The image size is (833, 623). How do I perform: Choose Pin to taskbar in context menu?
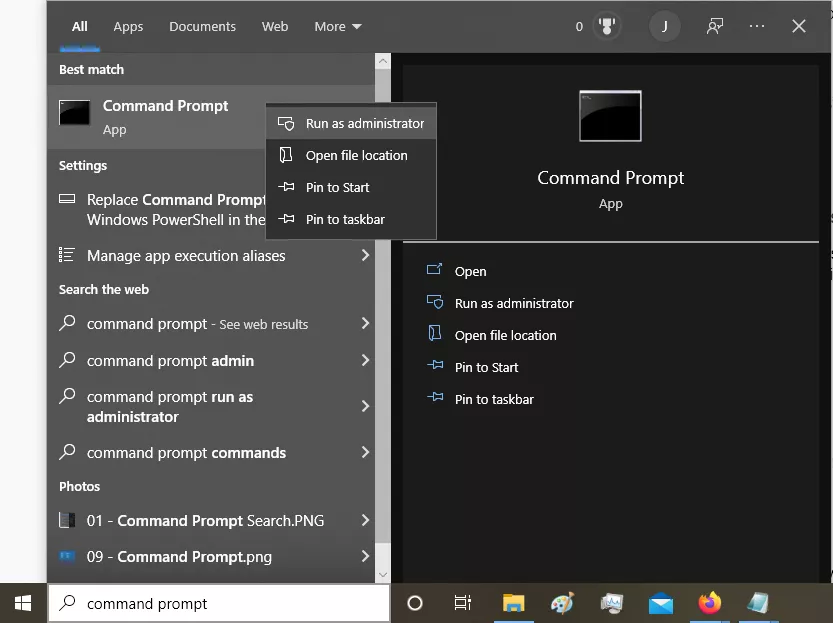344,220
